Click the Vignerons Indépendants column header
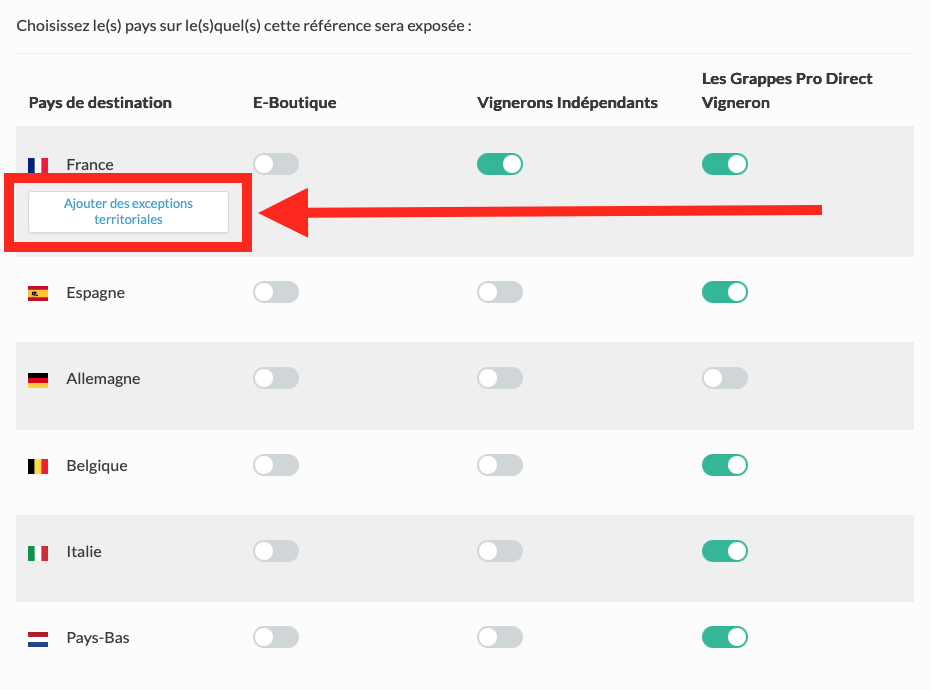Image resolution: width=931 pixels, height=690 pixels. [x=567, y=103]
